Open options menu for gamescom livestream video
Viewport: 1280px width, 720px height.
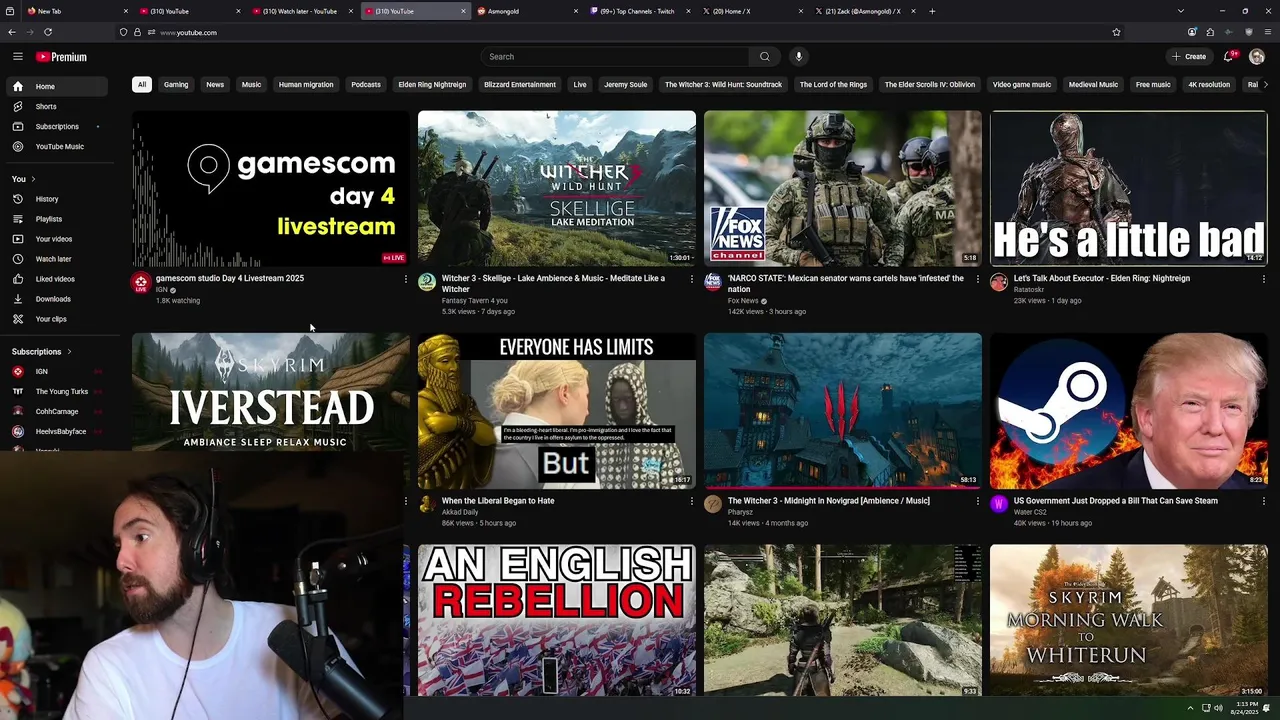point(405,279)
